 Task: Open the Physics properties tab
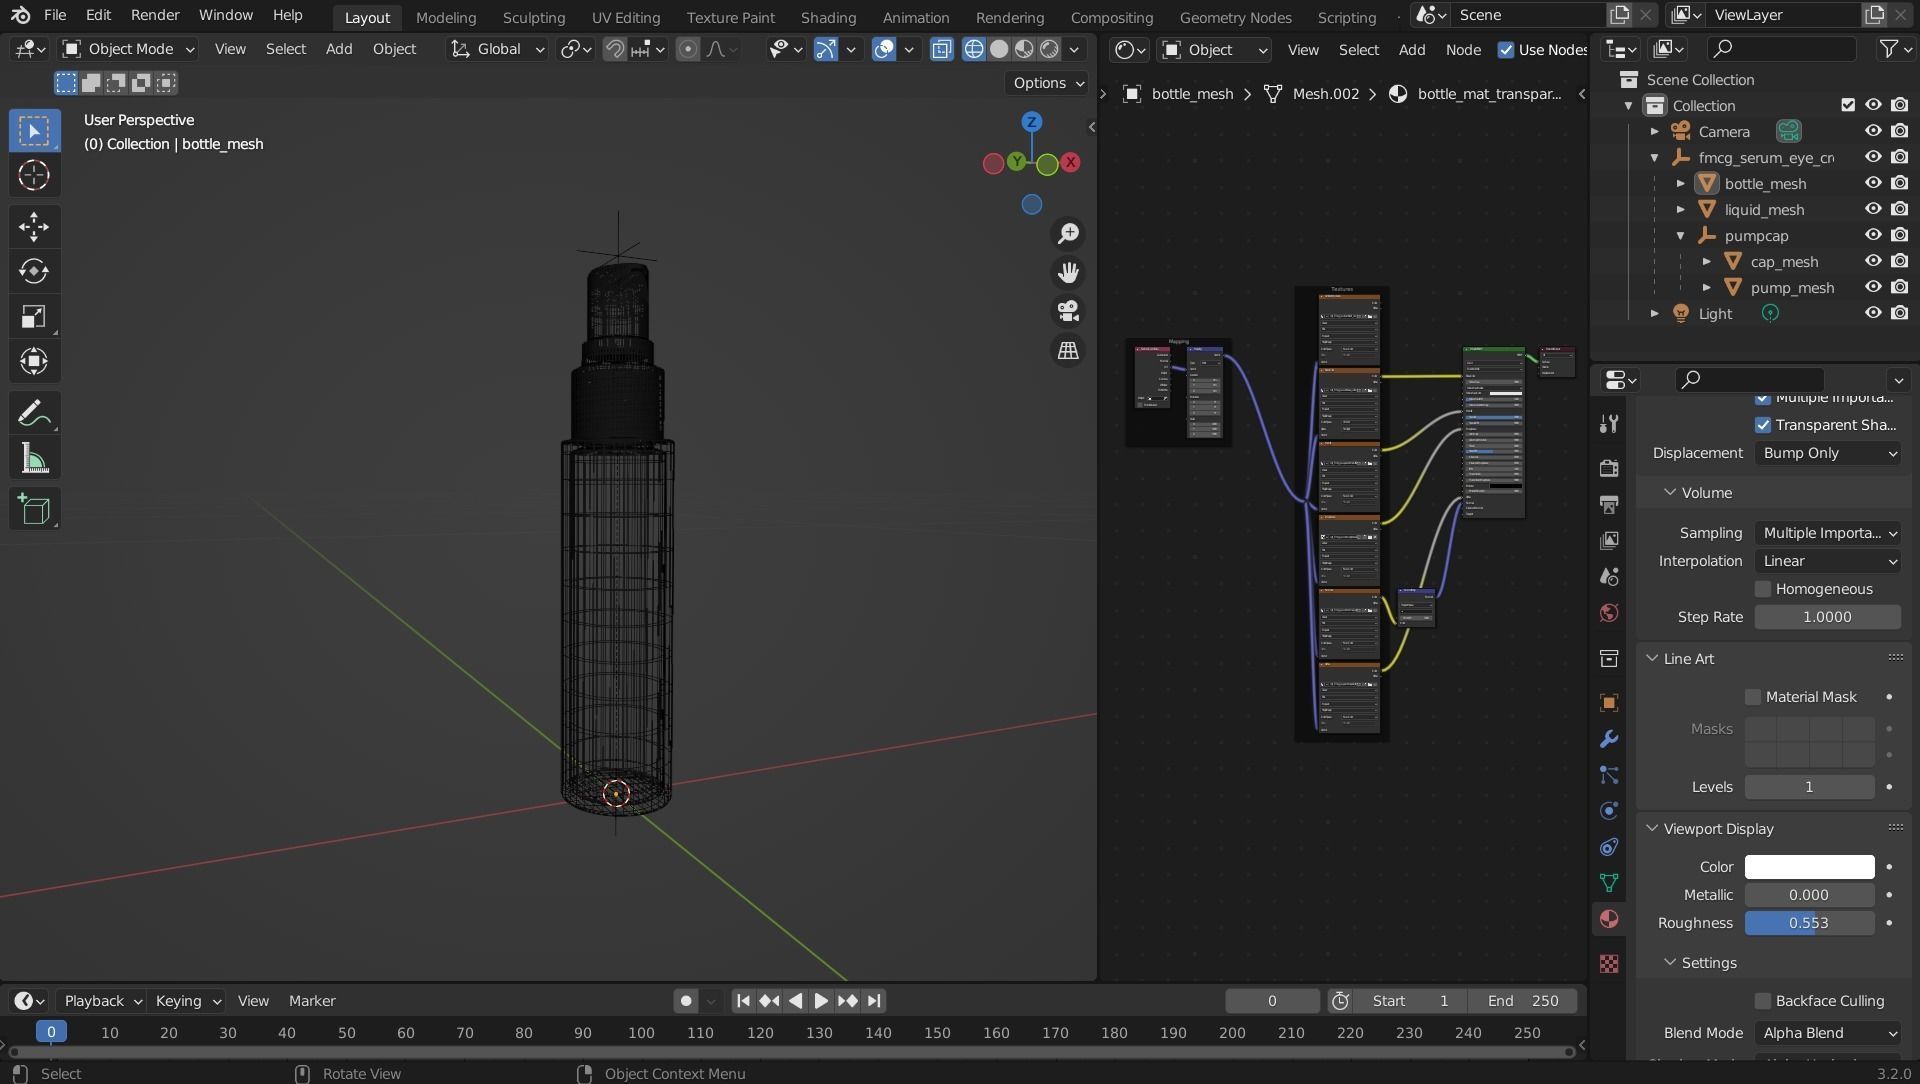[x=1609, y=811]
